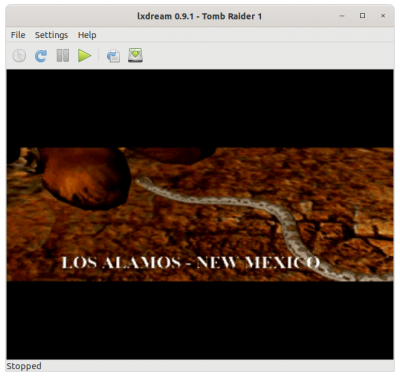Open the File menu
Image resolution: width=400 pixels, height=377 pixels.
(x=18, y=35)
